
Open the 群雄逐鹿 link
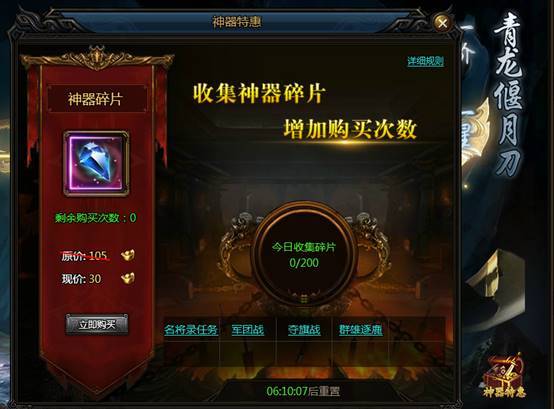[x=361, y=330]
